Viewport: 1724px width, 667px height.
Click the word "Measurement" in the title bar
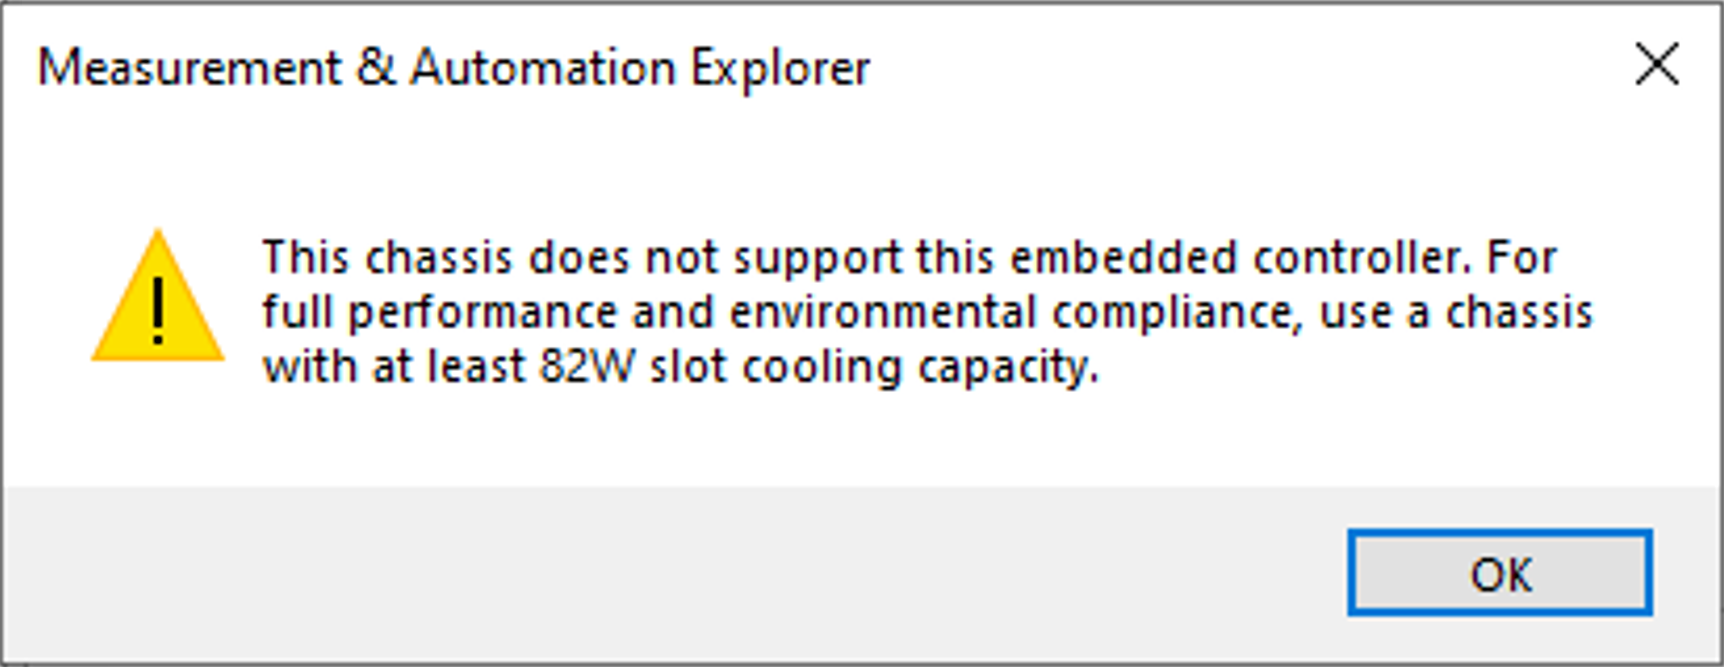[x=190, y=68]
